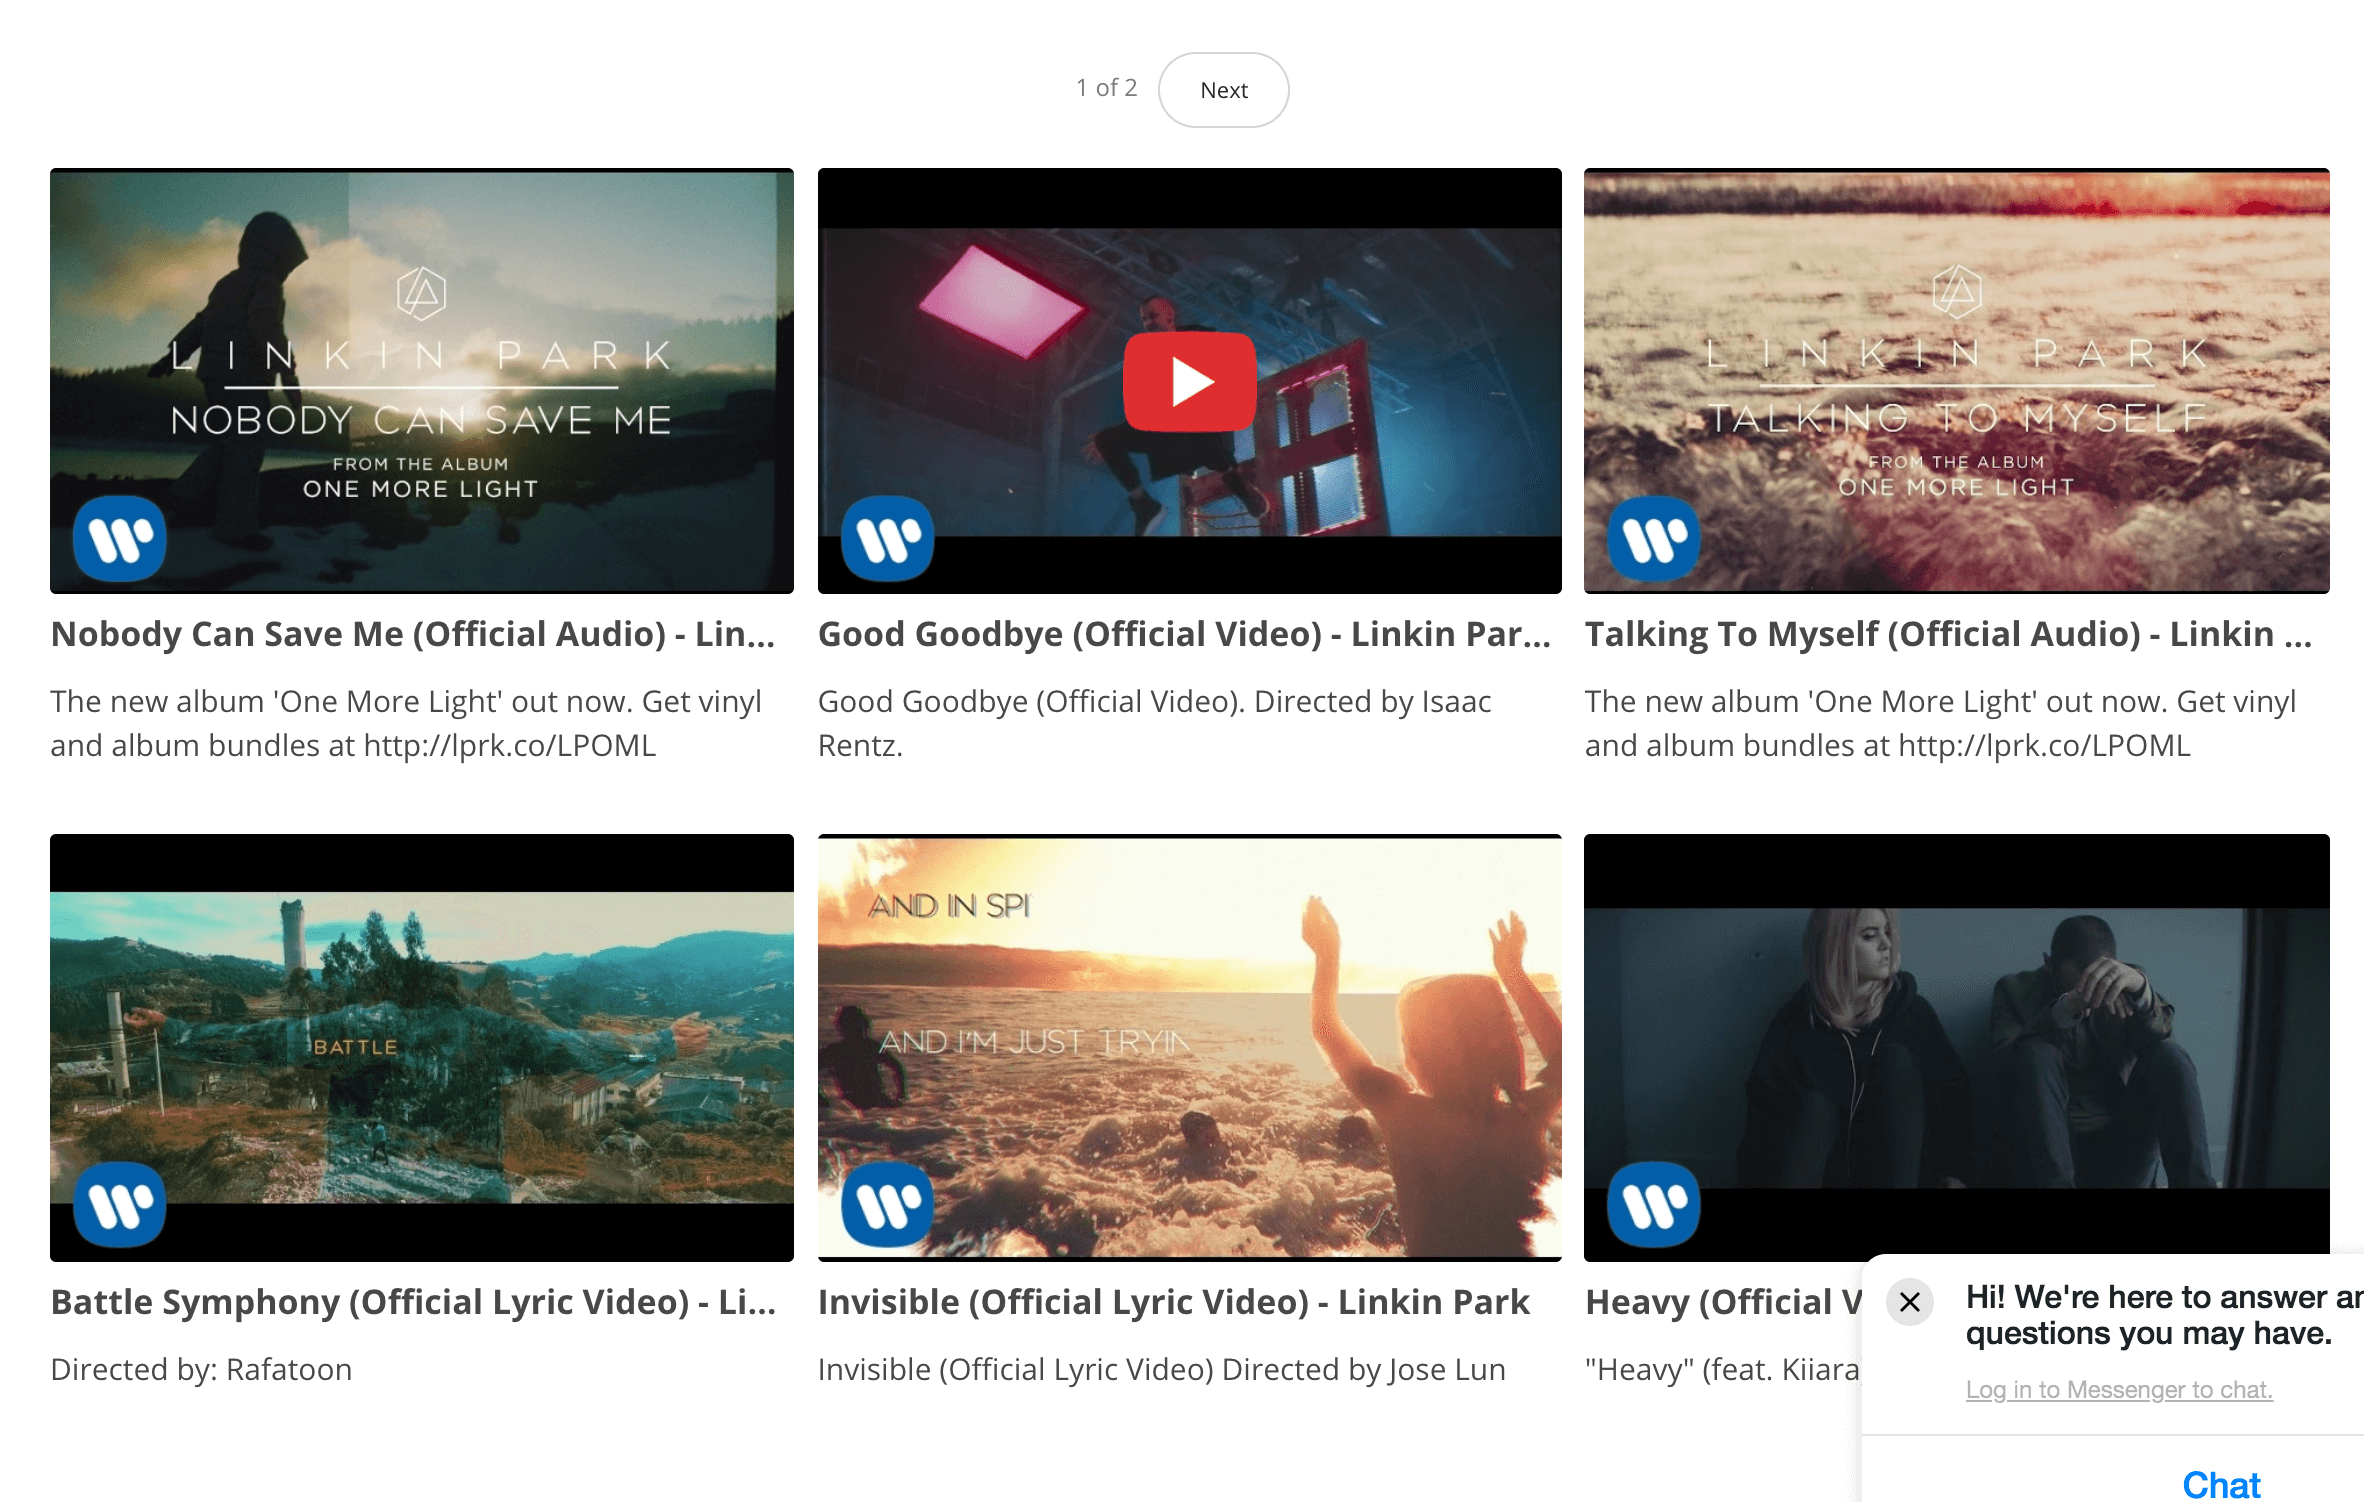Click the Next pagination button
This screenshot has height=1502, width=2364.
coord(1223,90)
